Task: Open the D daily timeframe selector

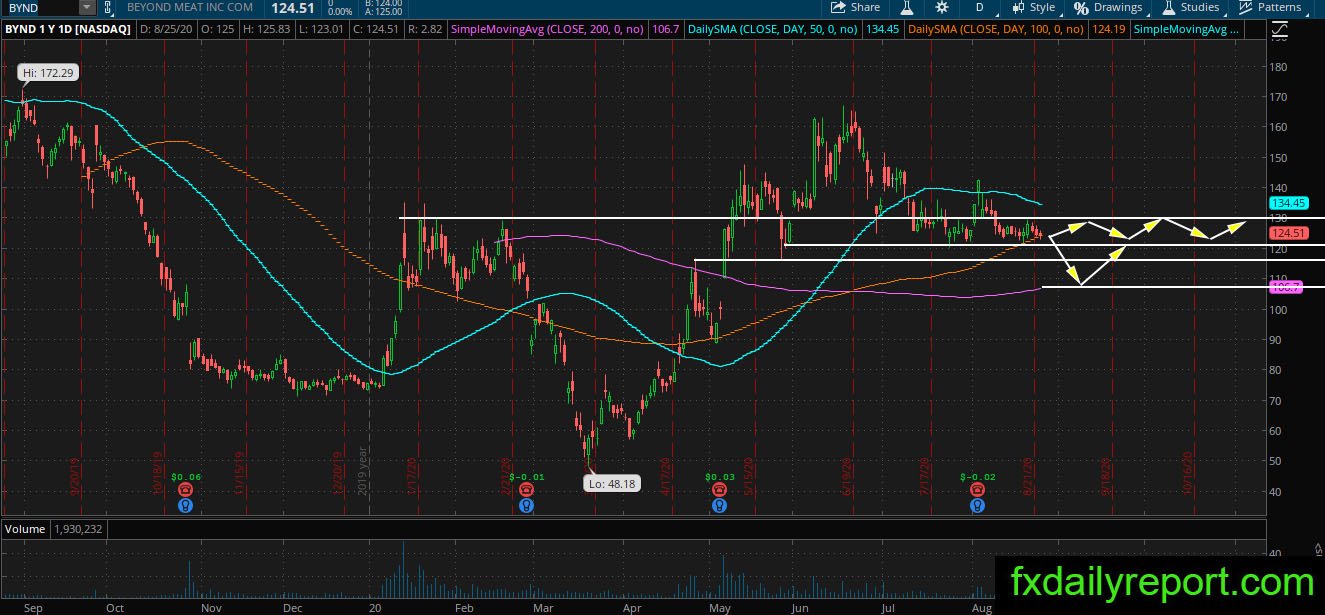Action: [979, 8]
